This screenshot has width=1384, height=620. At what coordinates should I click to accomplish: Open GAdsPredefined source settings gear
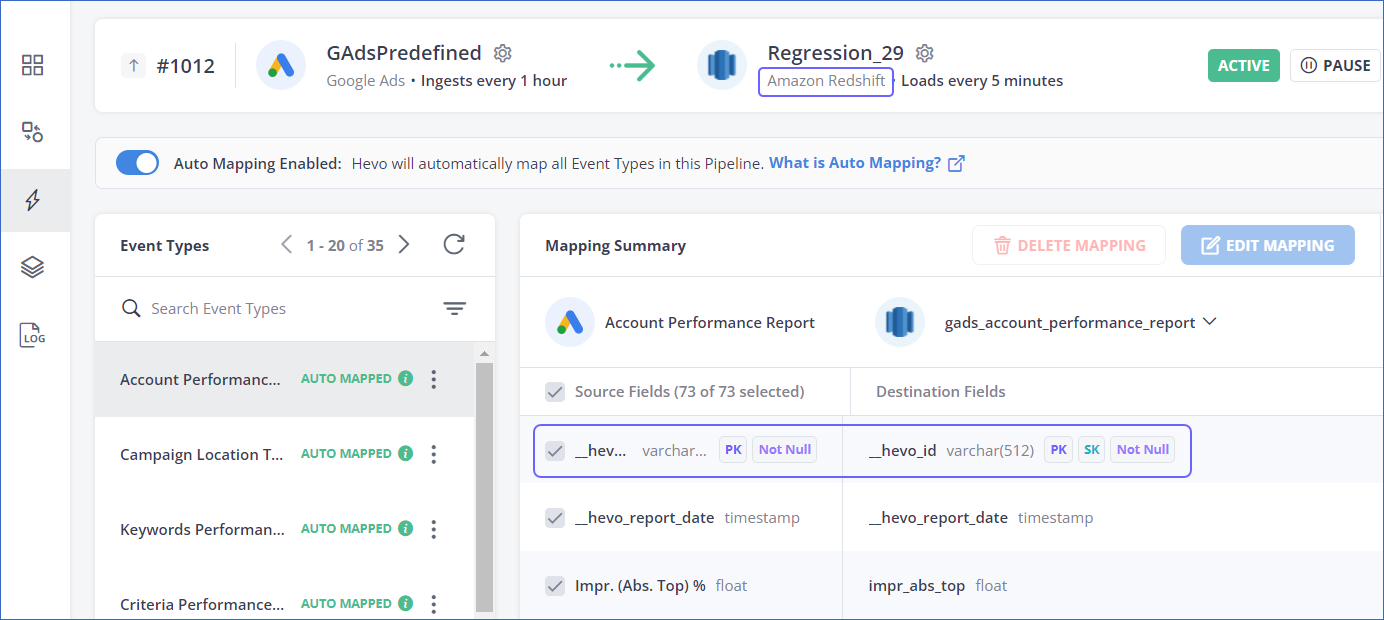click(x=502, y=53)
